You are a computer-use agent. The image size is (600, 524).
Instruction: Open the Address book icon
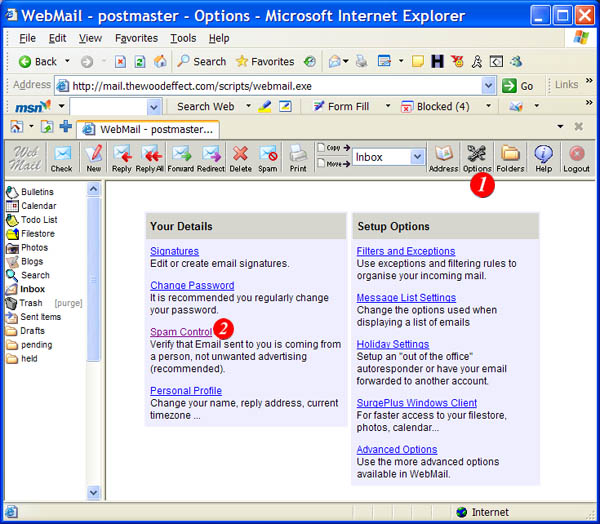pos(443,157)
